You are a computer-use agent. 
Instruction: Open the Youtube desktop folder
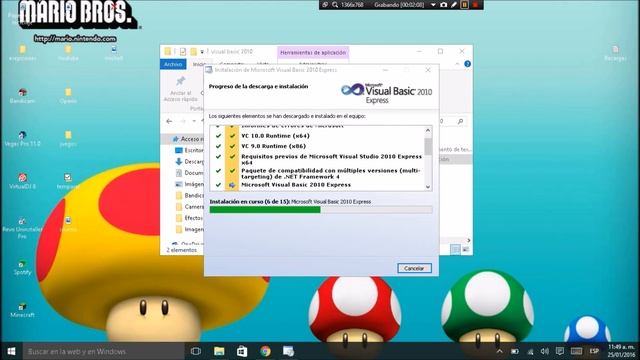tap(68, 53)
